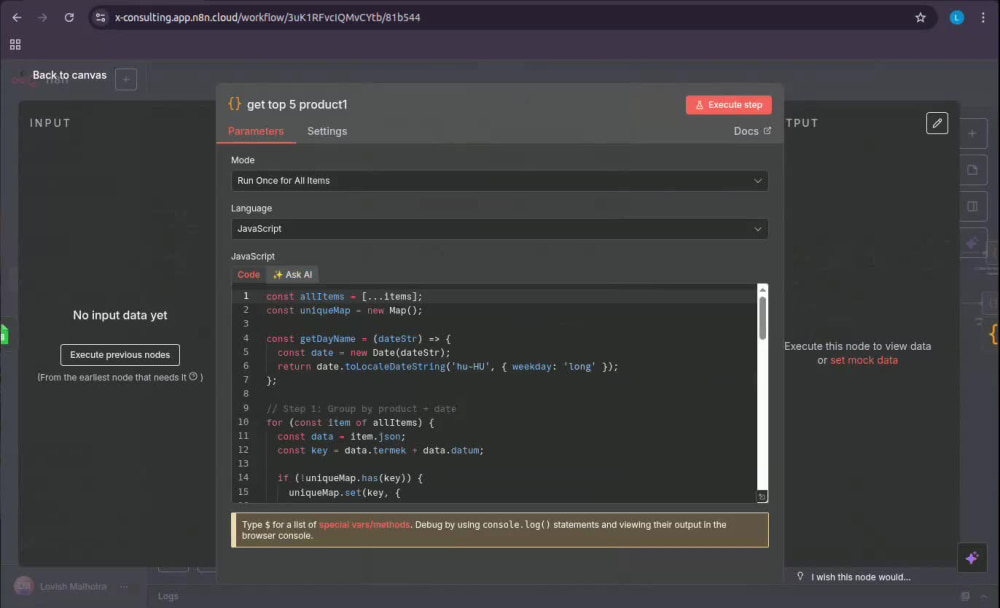Click the output edit pencil icon
The height and width of the screenshot is (608, 1000).
(x=937, y=123)
